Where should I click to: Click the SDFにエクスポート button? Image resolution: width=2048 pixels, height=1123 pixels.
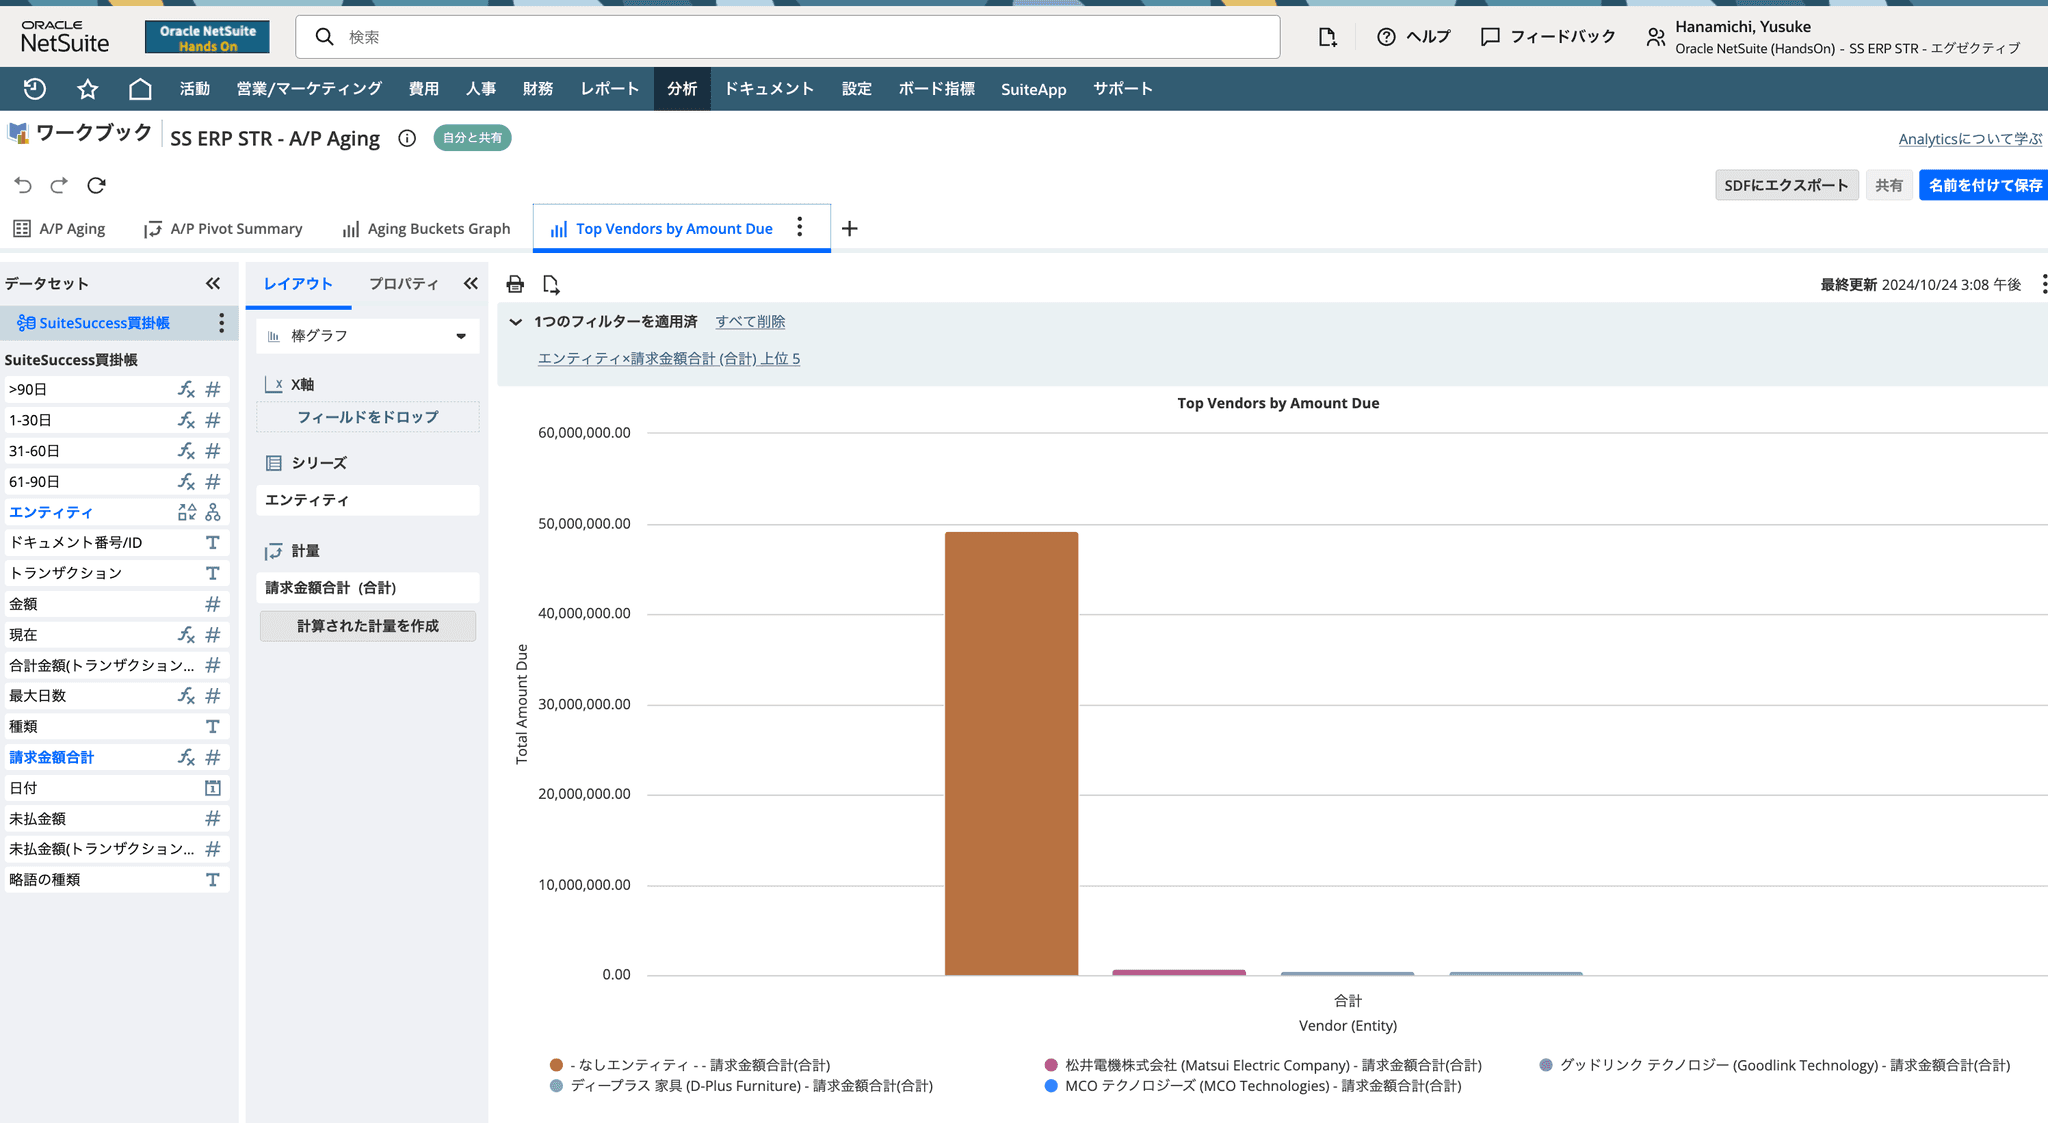pos(1786,185)
